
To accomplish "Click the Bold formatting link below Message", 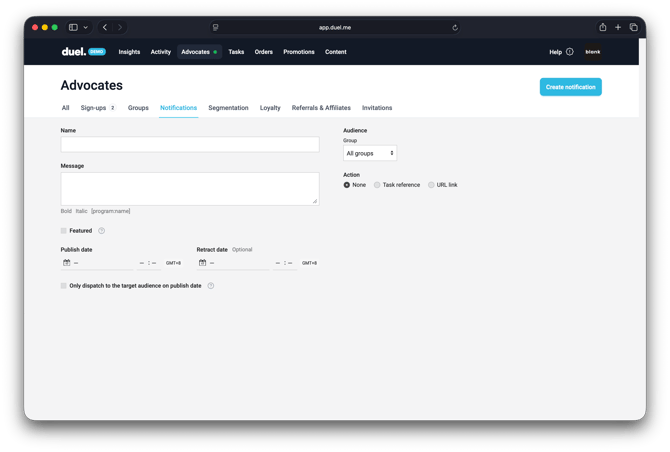I will click(x=66, y=211).
